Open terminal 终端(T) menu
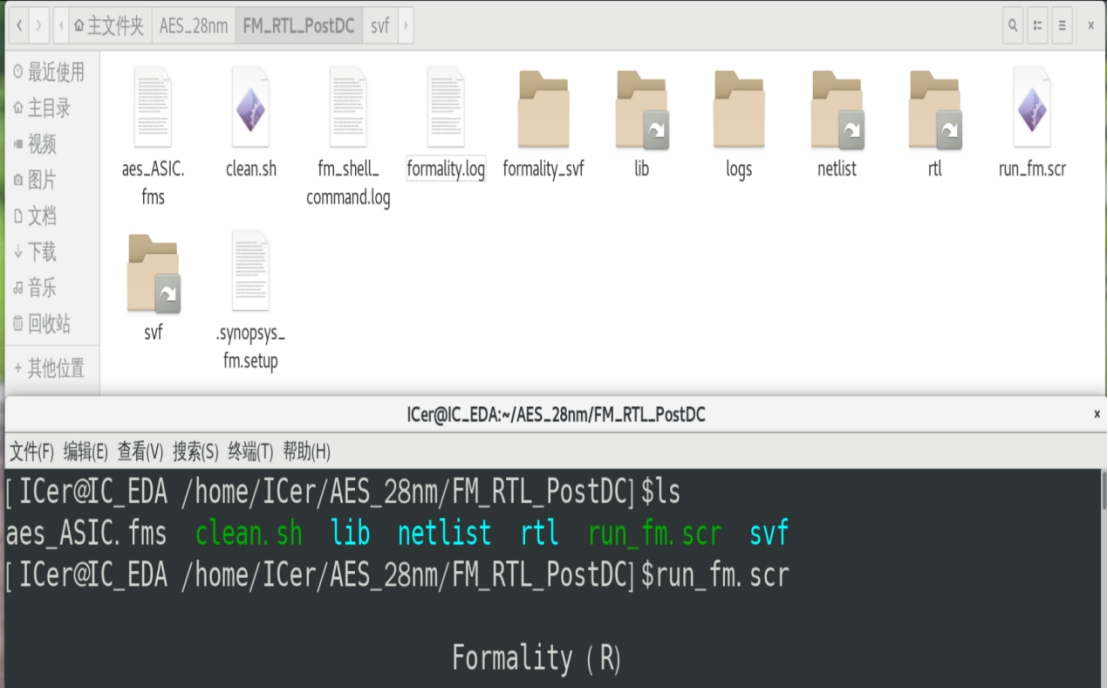 [250, 452]
